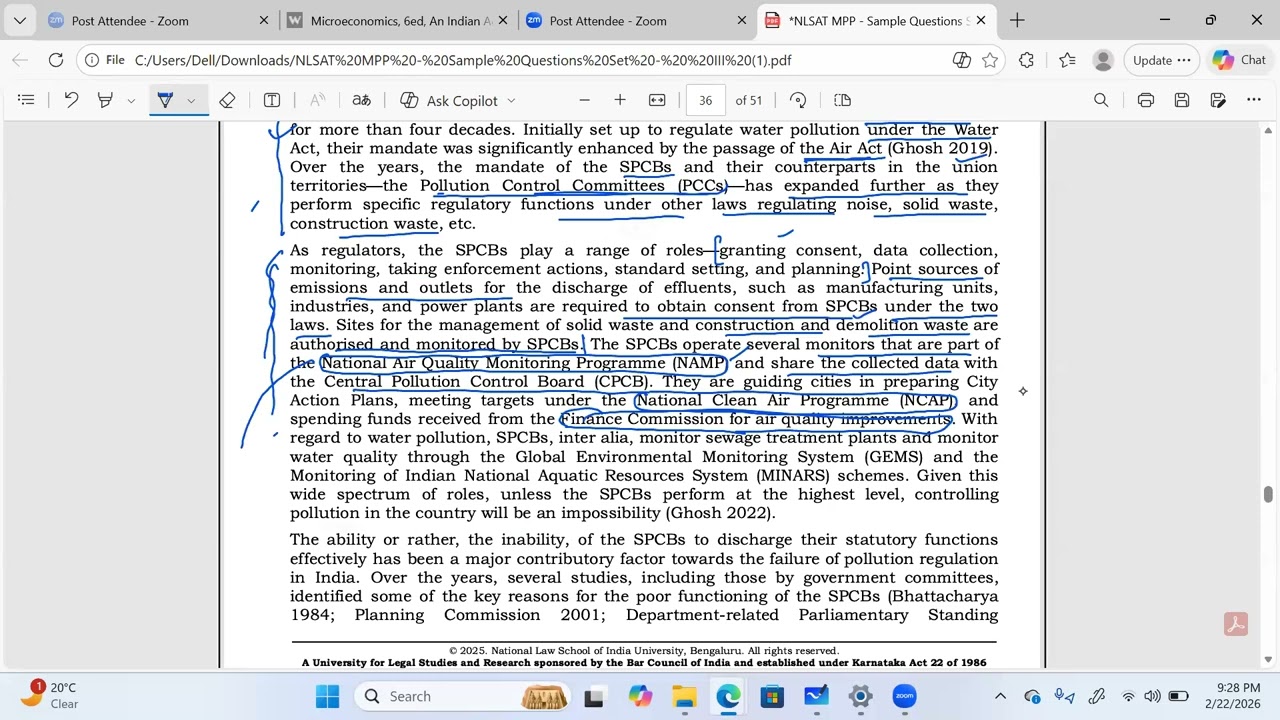Click the scrollbar down arrow

[x=1269, y=659]
